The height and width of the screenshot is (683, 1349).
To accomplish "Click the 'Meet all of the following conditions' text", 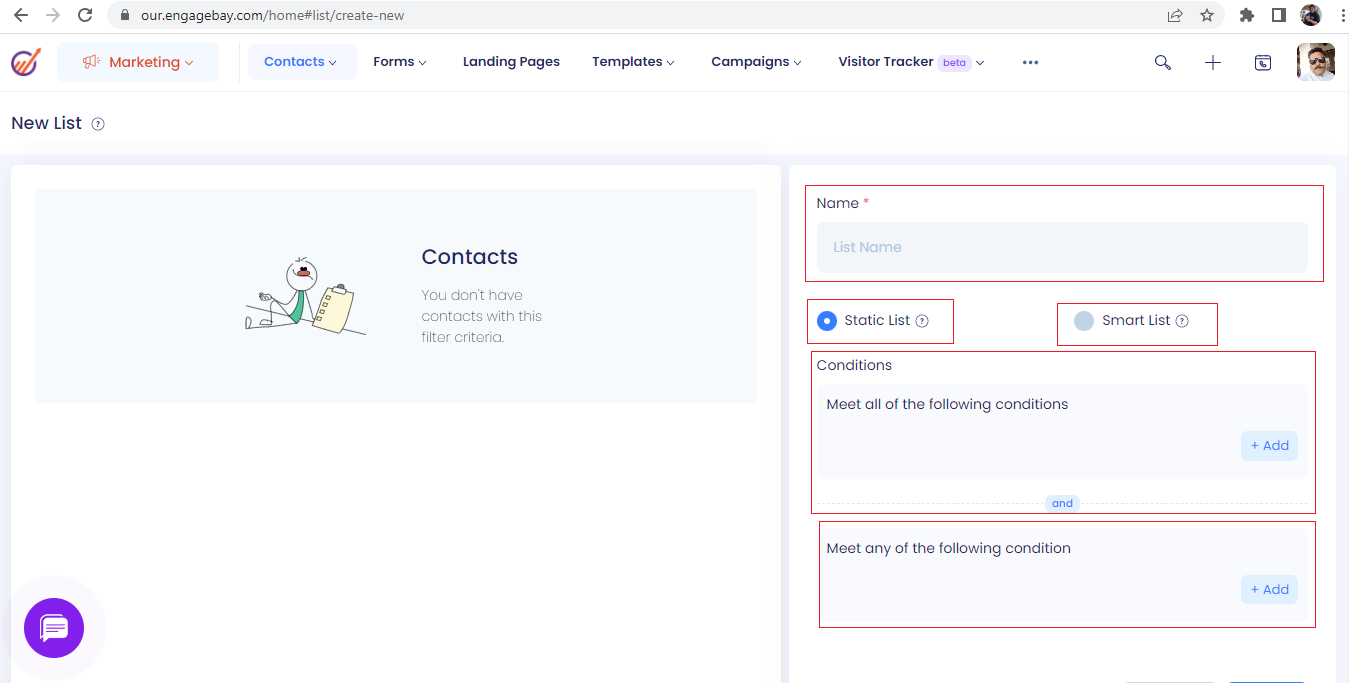I will pos(947,405).
